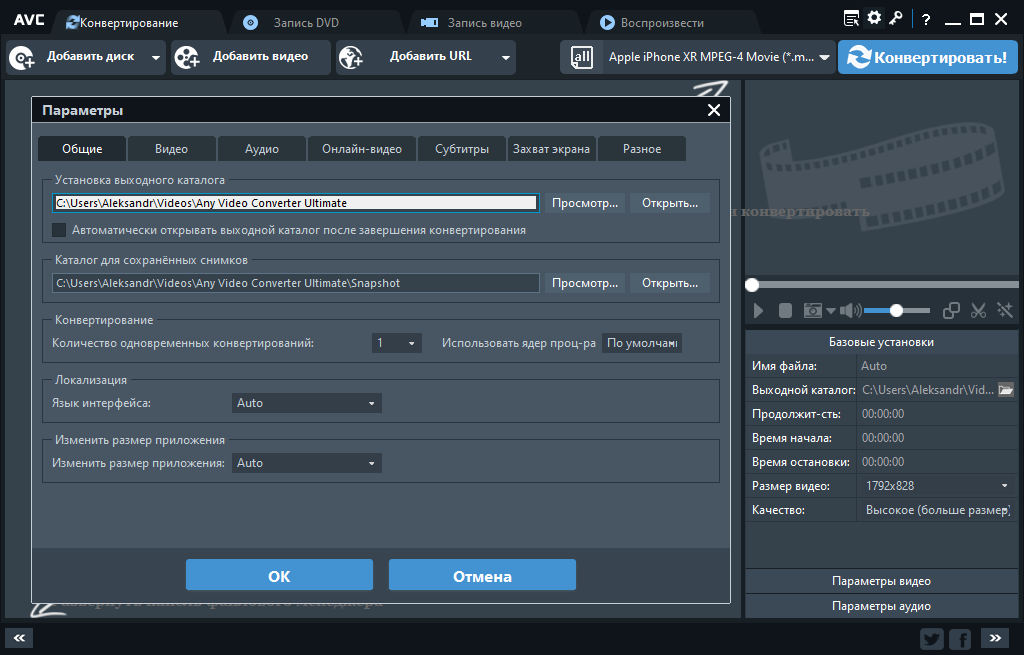The image size is (1024, 655).
Task: Click the output directory path field
Action: pyautogui.click(x=296, y=203)
